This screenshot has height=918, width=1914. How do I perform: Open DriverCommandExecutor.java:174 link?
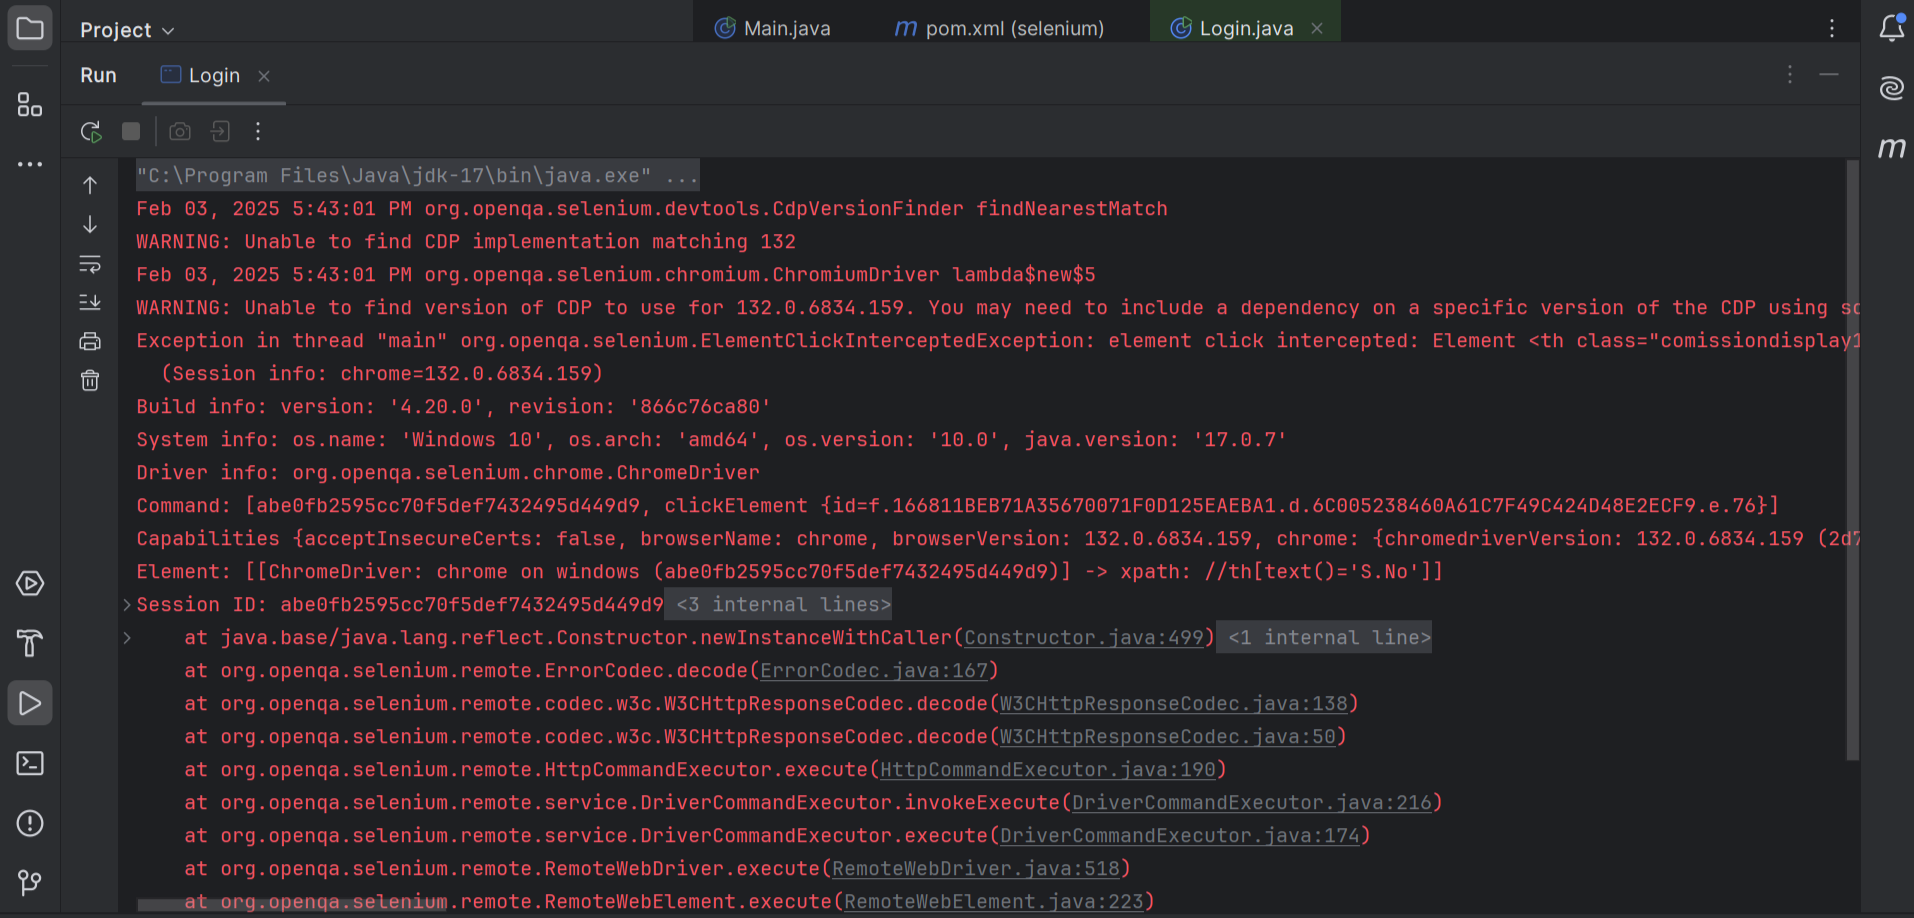[x=1179, y=835]
